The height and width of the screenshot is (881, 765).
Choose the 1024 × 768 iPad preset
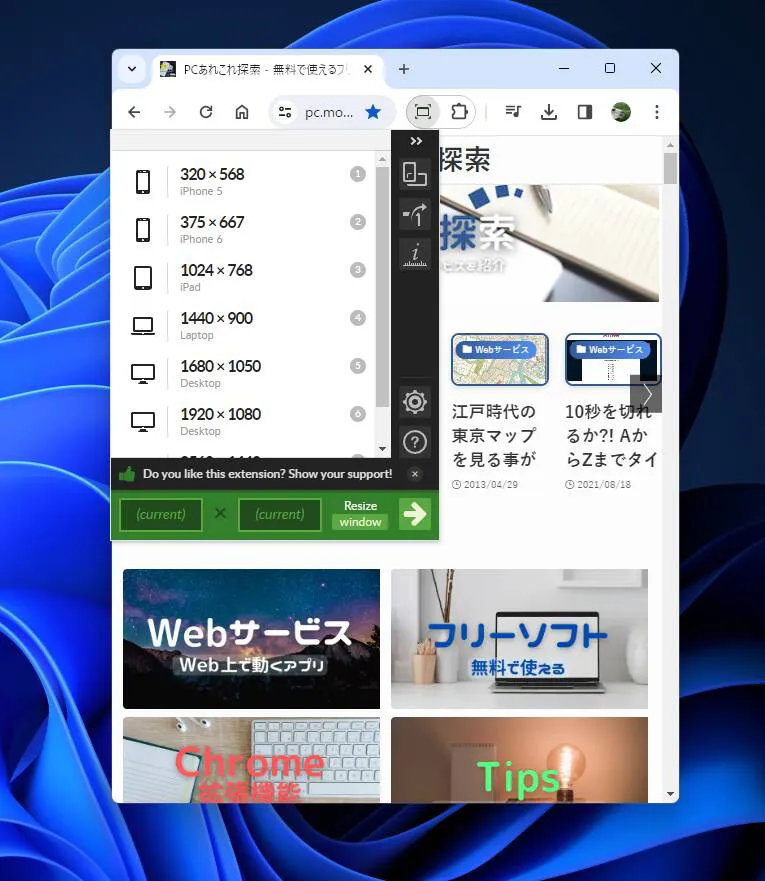coord(243,278)
